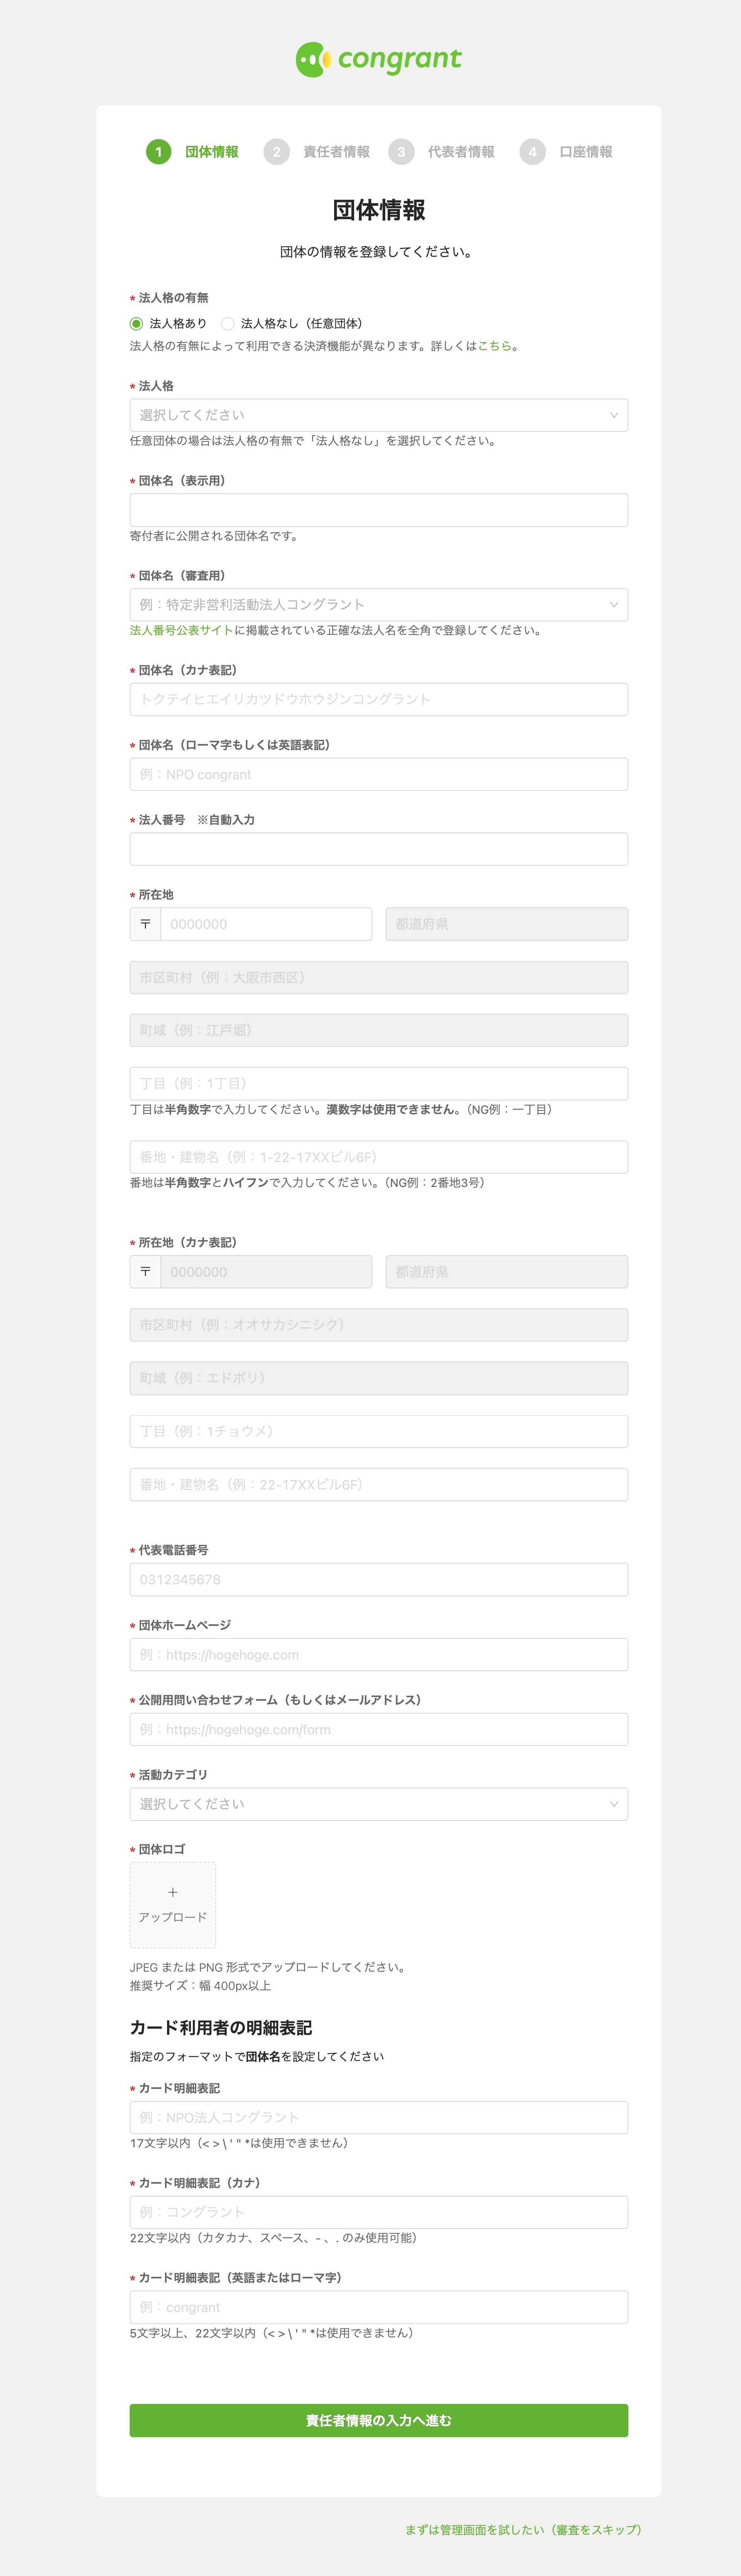Image resolution: width=741 pixels, height=2576 pixels.
Task: Focus カード明細表記（英語またはローマ字） input
Action: [x=379, y=2307]
